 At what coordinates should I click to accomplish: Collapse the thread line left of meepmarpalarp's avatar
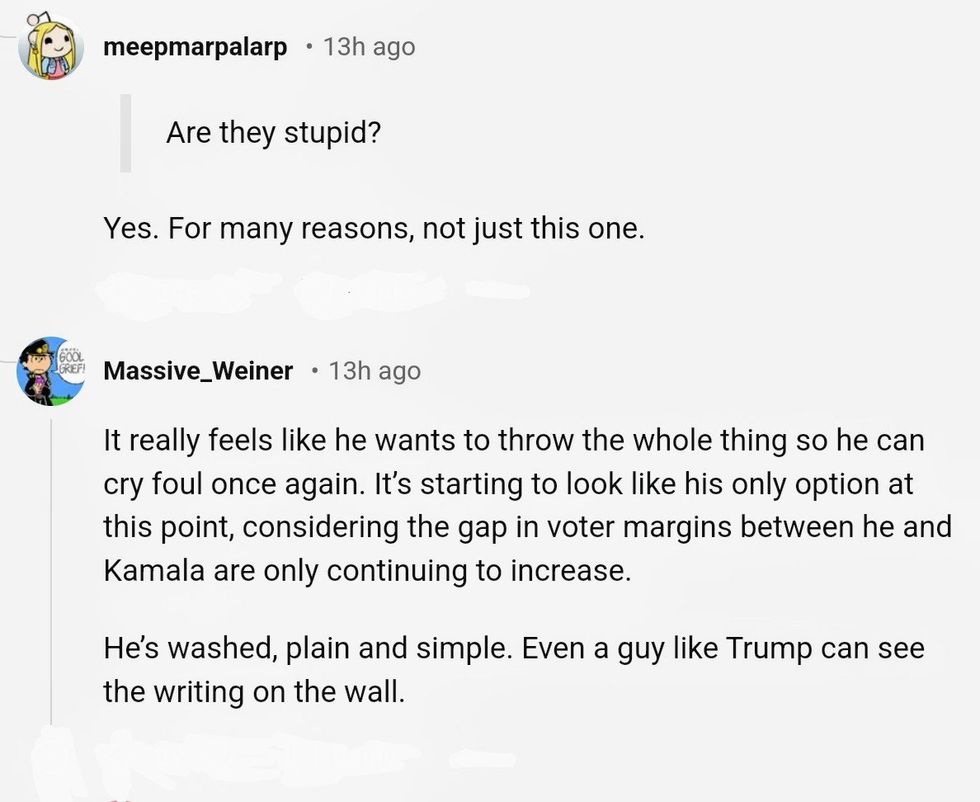[8, 40]
